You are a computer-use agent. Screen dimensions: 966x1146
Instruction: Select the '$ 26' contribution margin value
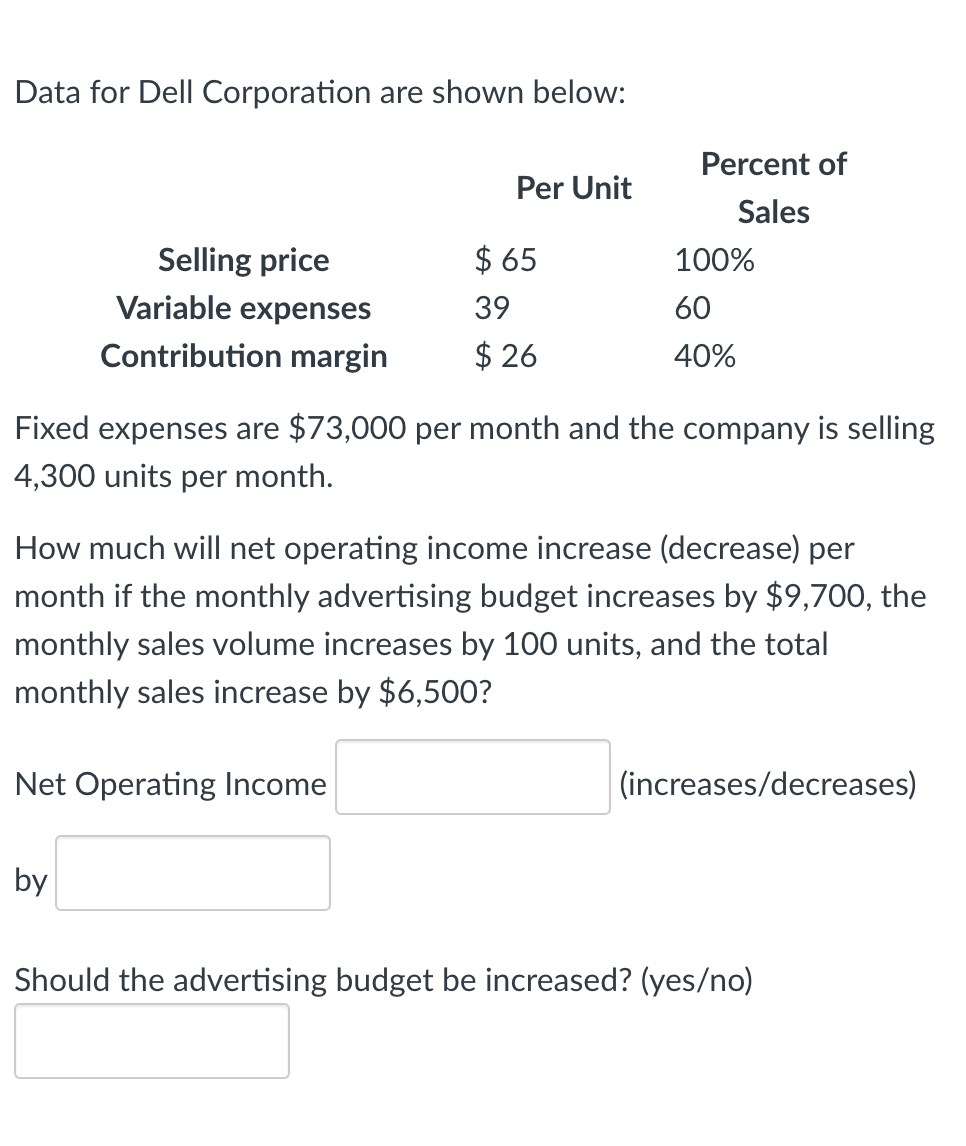point(505,356)
